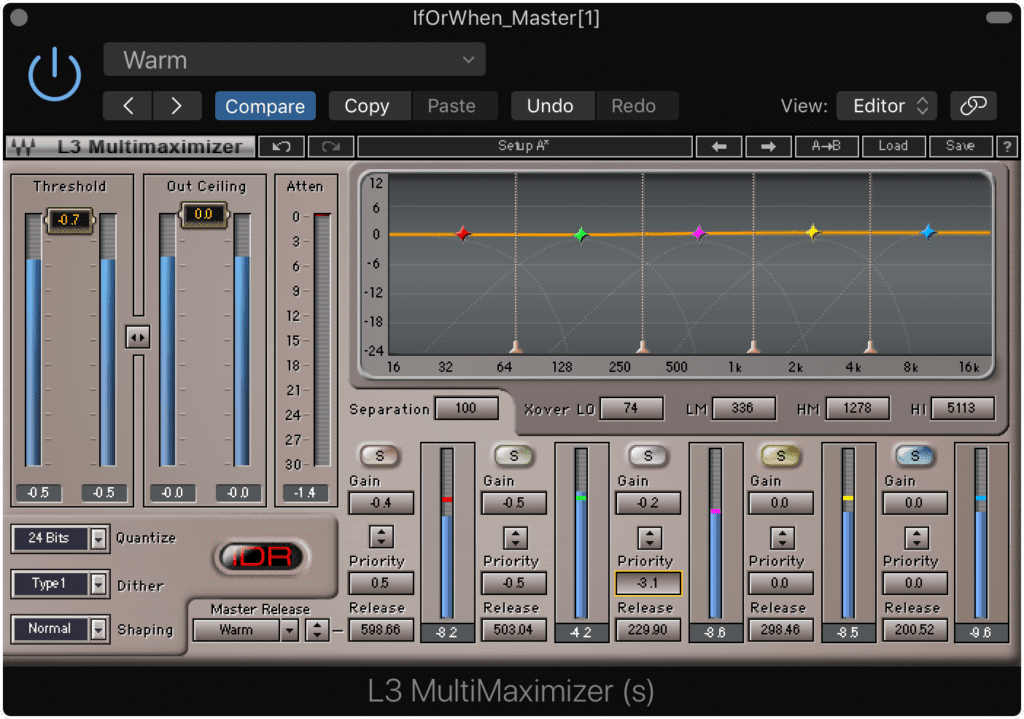The height and width of the screenshot is (719, 1024).
Task: Click the HI crossover value 5113
Action: (962, 409)
